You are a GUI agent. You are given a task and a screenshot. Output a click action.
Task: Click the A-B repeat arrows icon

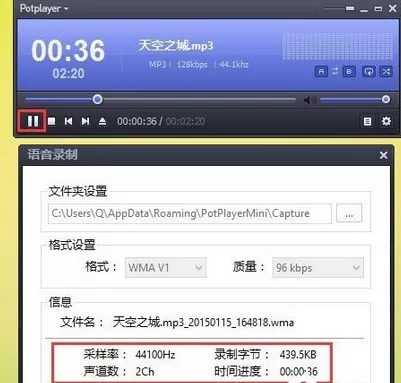coord(335,71)
